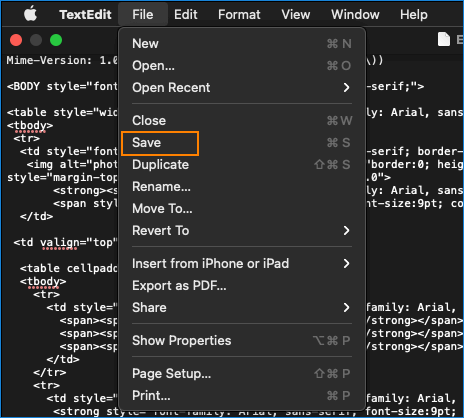
Task: Close the open File menu
Action: point(143,15)
